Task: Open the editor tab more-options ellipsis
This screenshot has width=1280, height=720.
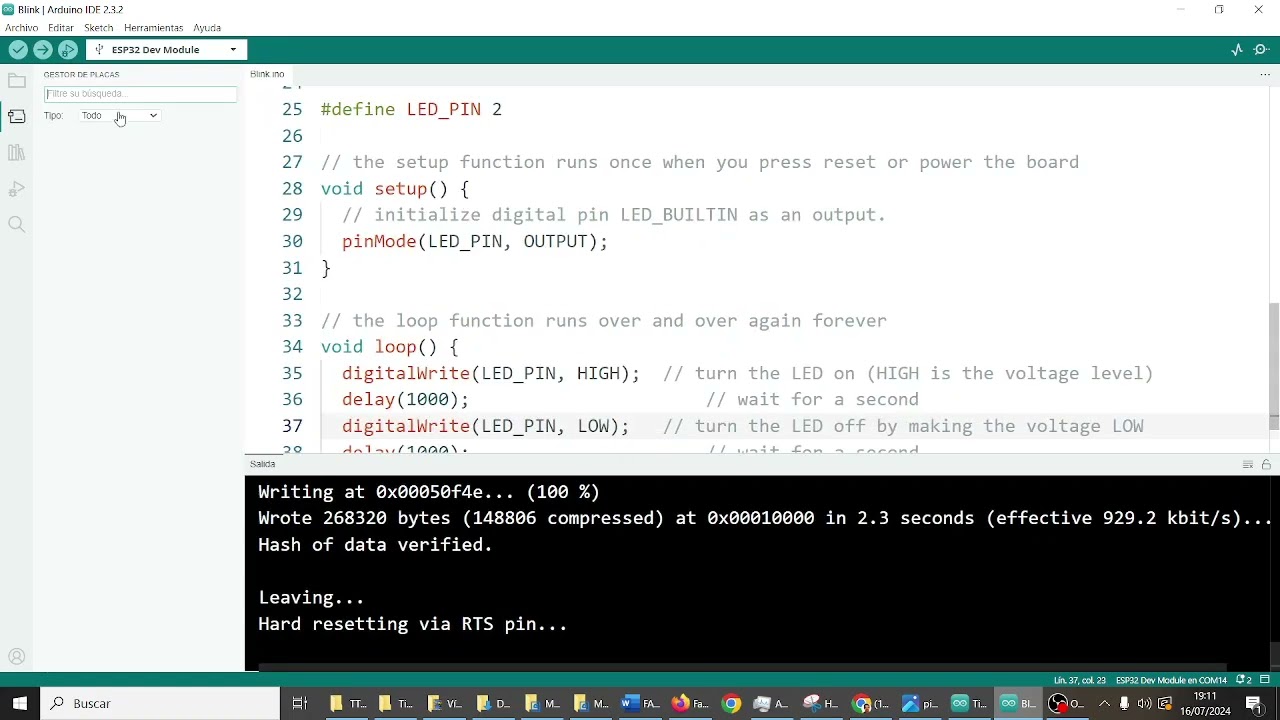Action: 1265,74
